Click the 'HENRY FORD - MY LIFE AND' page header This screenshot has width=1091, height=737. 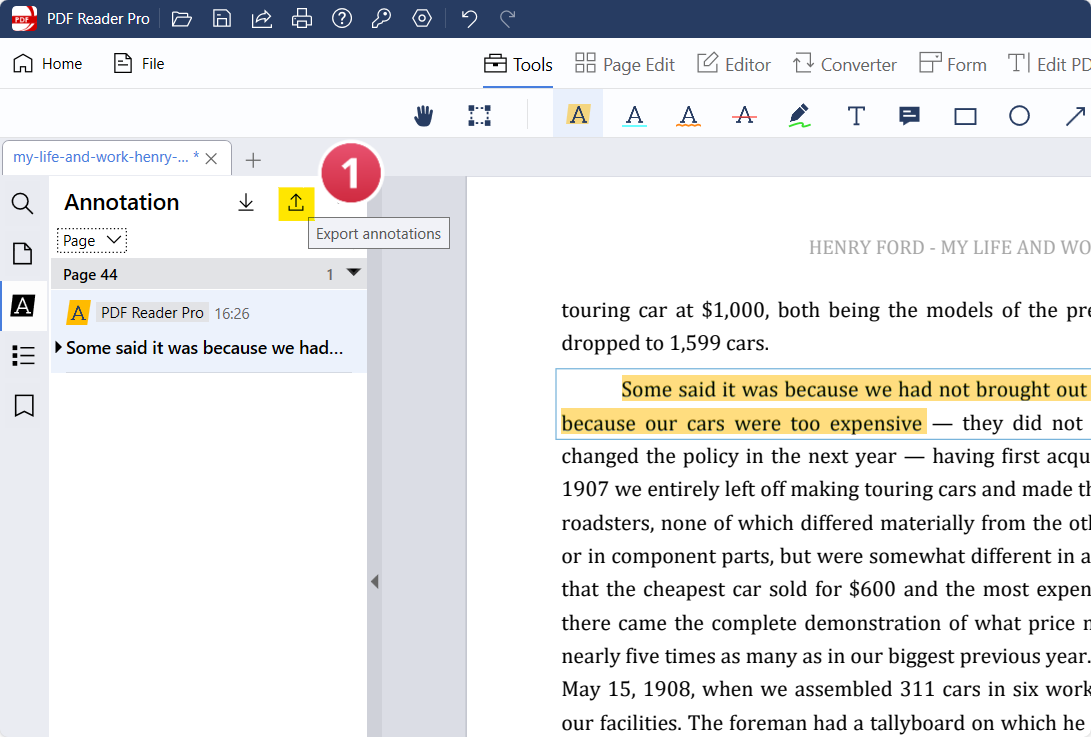pos(950,247)
